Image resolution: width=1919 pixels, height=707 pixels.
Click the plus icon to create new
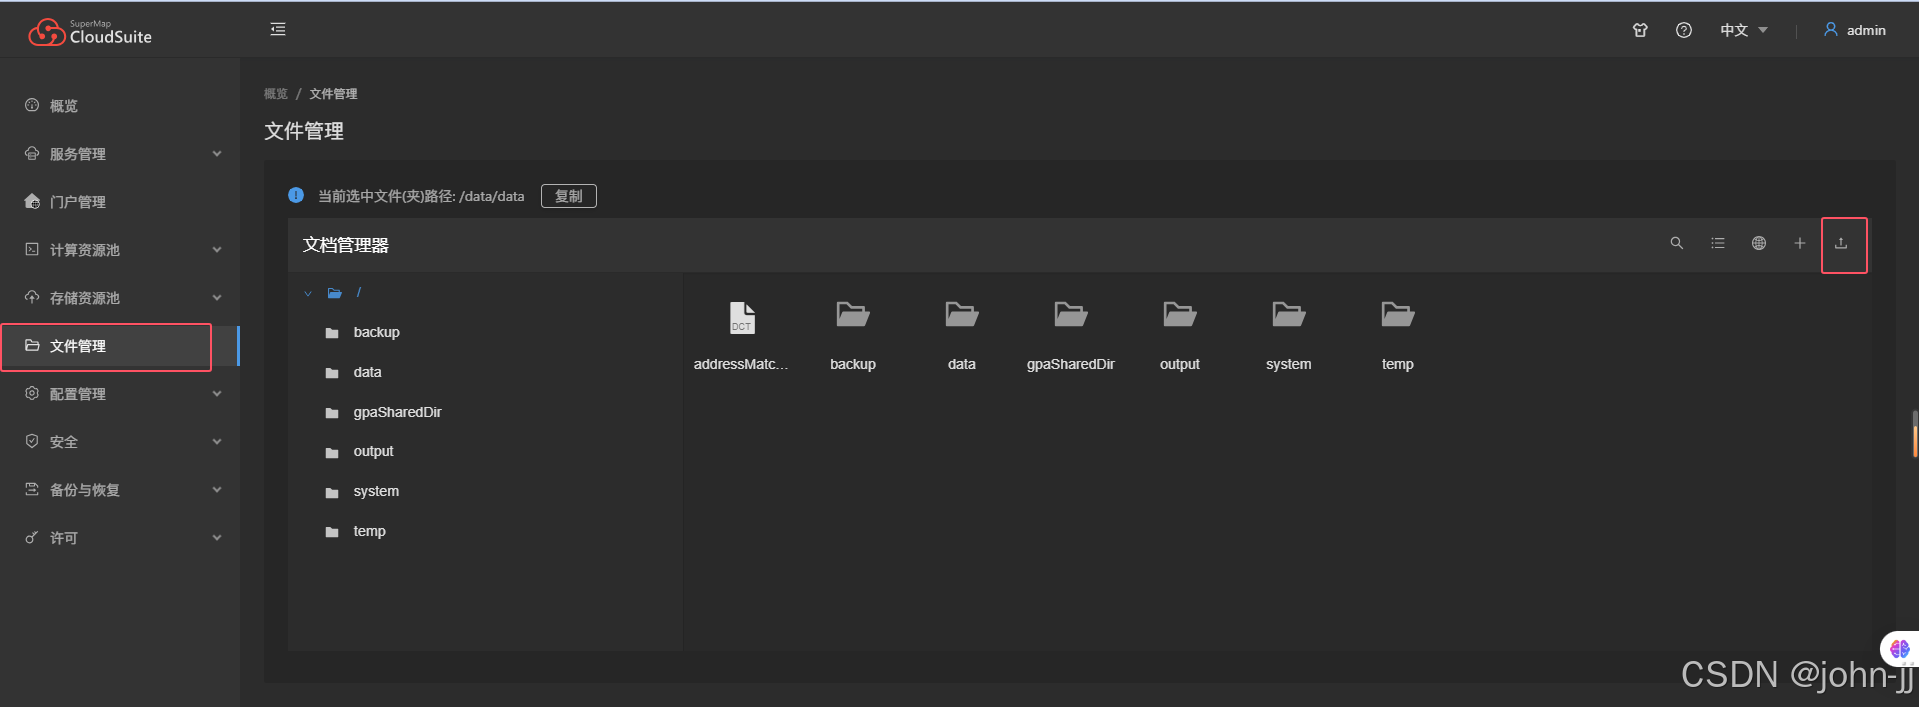tap(1800, 243)
